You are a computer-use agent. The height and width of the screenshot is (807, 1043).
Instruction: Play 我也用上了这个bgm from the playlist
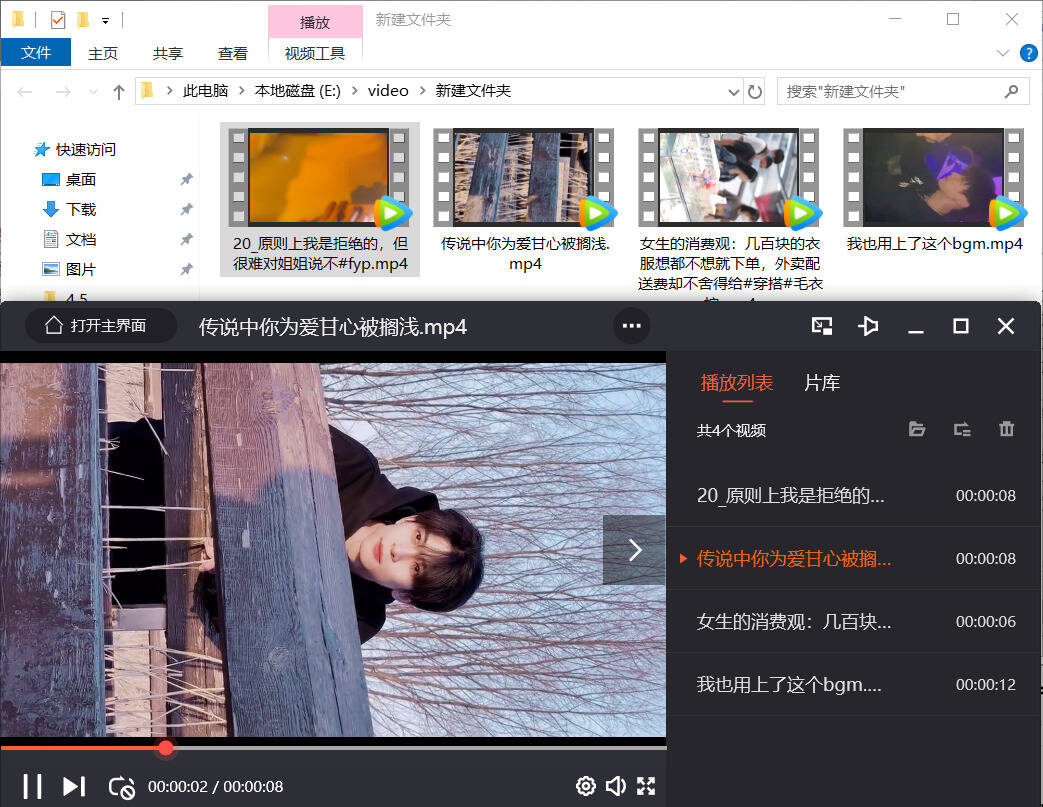[x=789, y=685]
